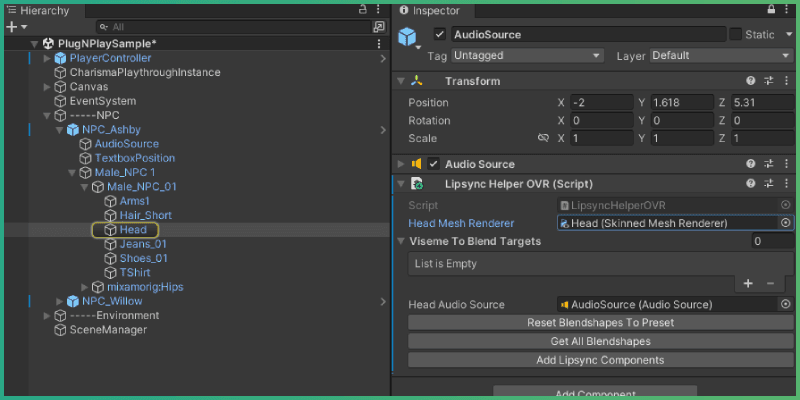Click the Hierarchy panel lock icon
The image size is (800, 400).
coord(362,10)
